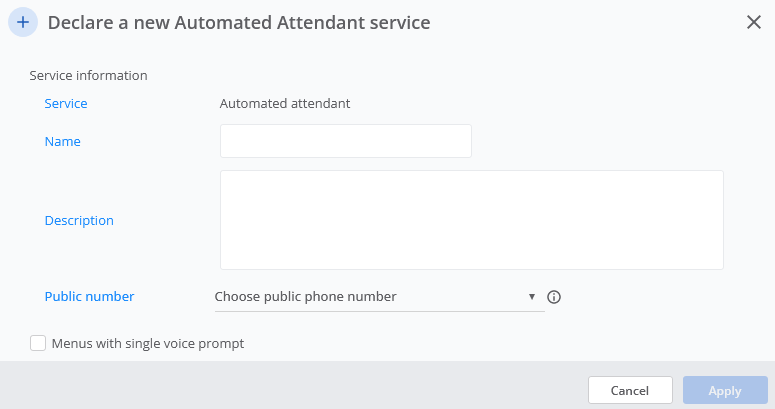This screenshot has width=775, height=409.
Task: Focus the Name input field
Action: pyautogui.click(x=346, y=141)
